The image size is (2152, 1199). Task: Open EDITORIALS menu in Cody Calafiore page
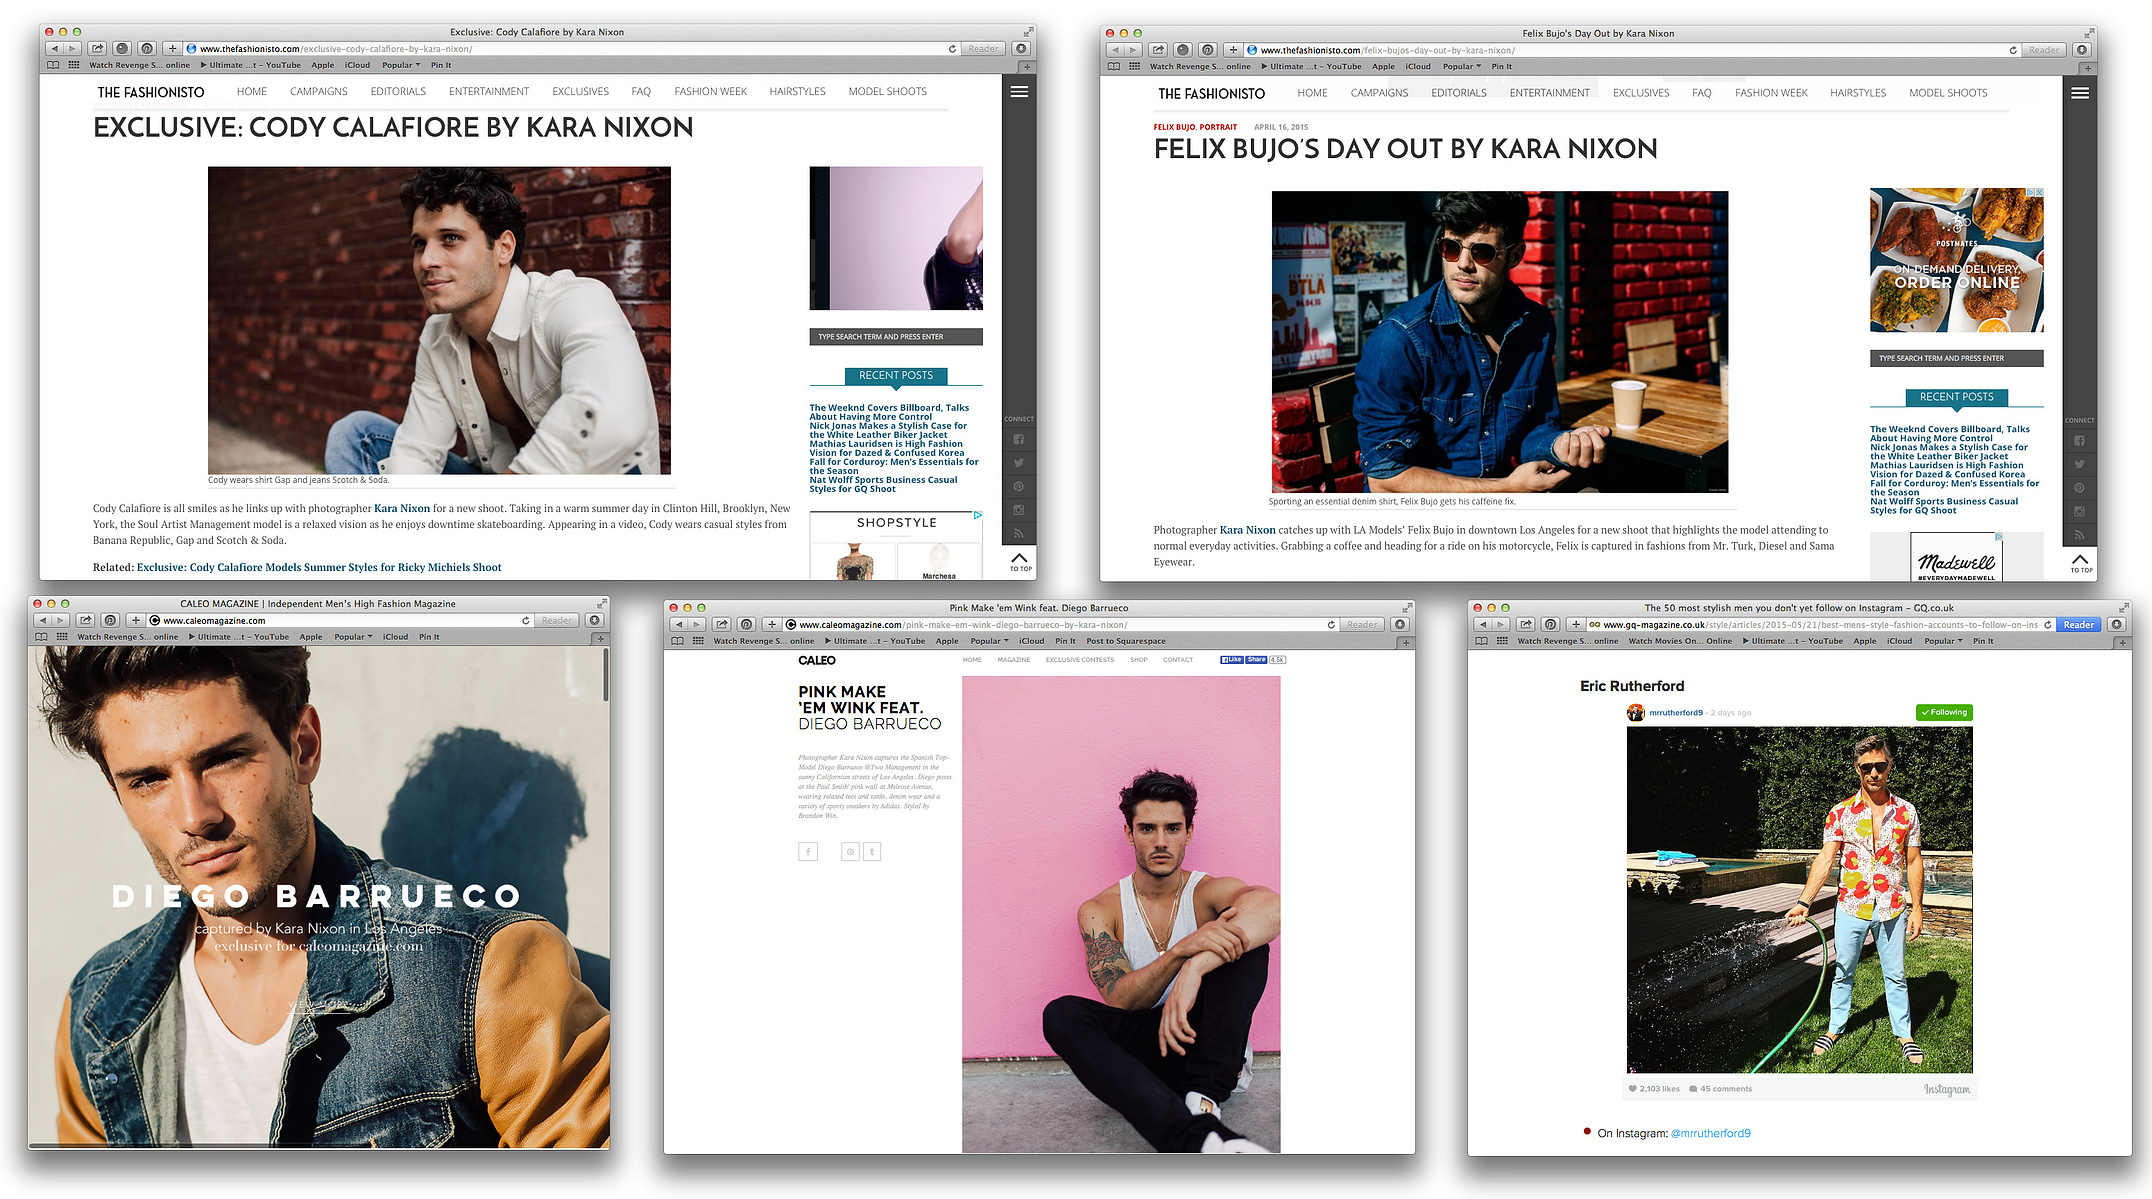tap(398, 91)
